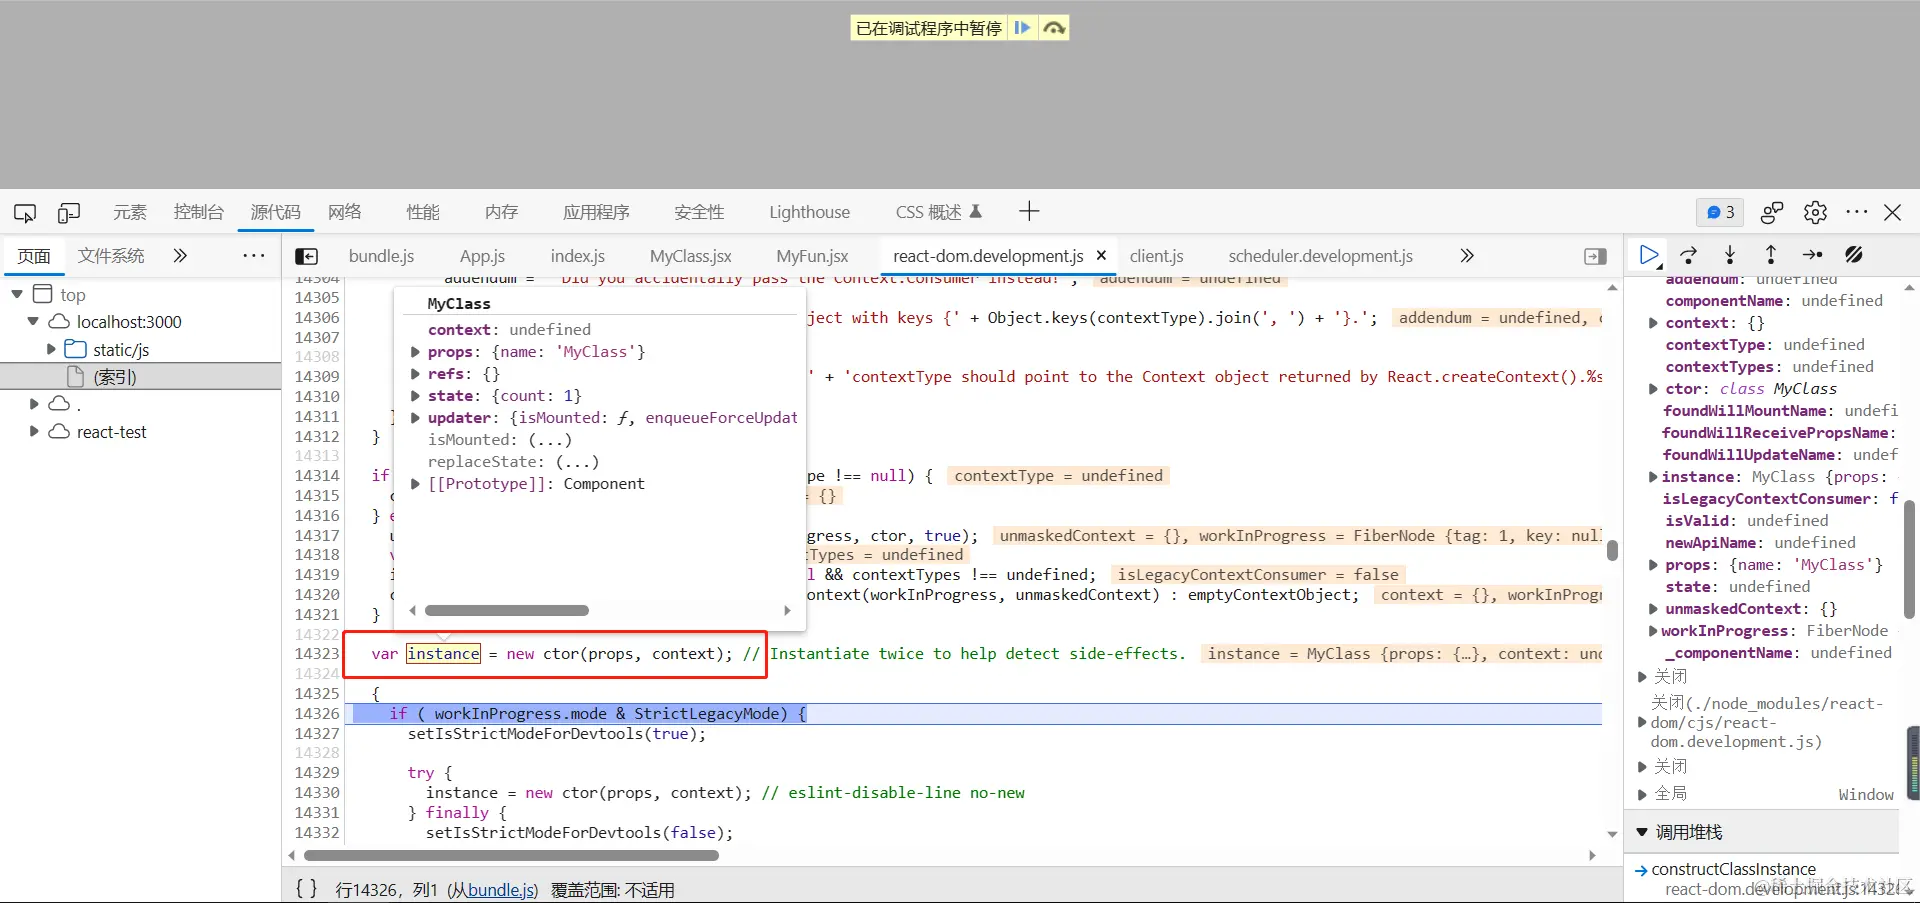Viewport: 1920px width, 903px height.
Task: Open the 内存 panel tab
Action: pos(501,212)
